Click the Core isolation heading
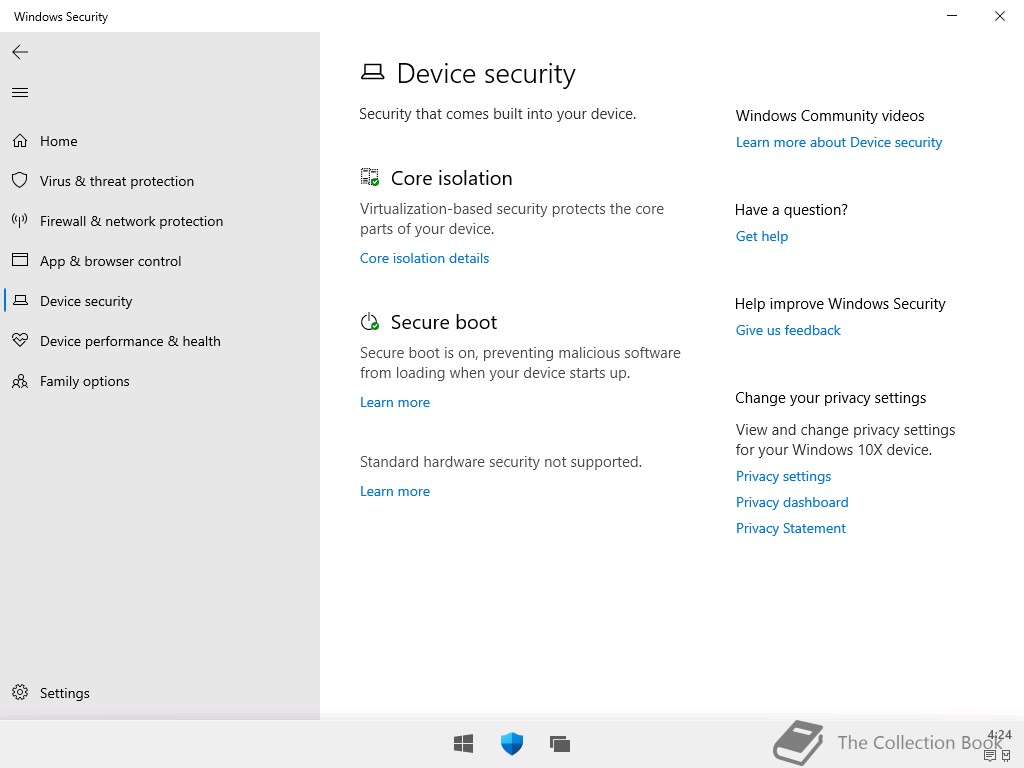The height and width of the screenshot is (768, 1024). pyautogui.click(x=451, y=178)
